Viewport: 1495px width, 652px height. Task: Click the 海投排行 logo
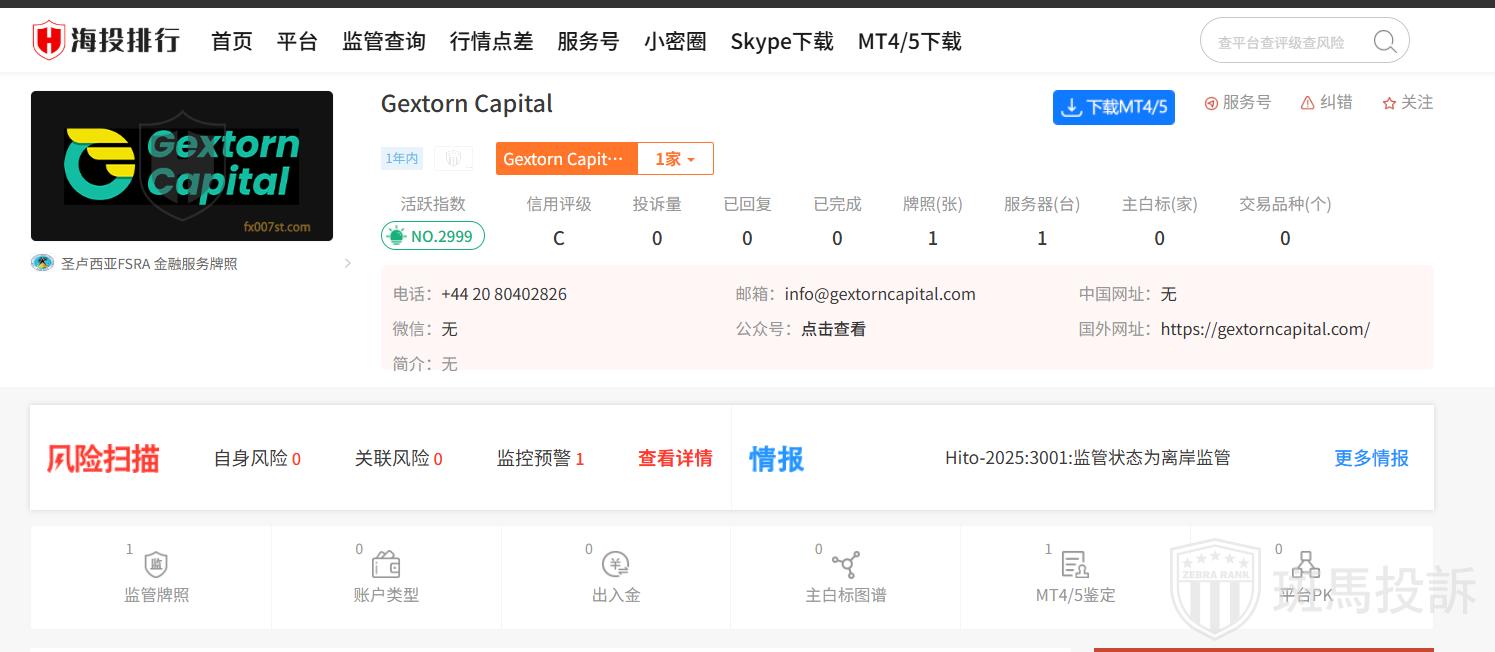click(x=106, y=41)
